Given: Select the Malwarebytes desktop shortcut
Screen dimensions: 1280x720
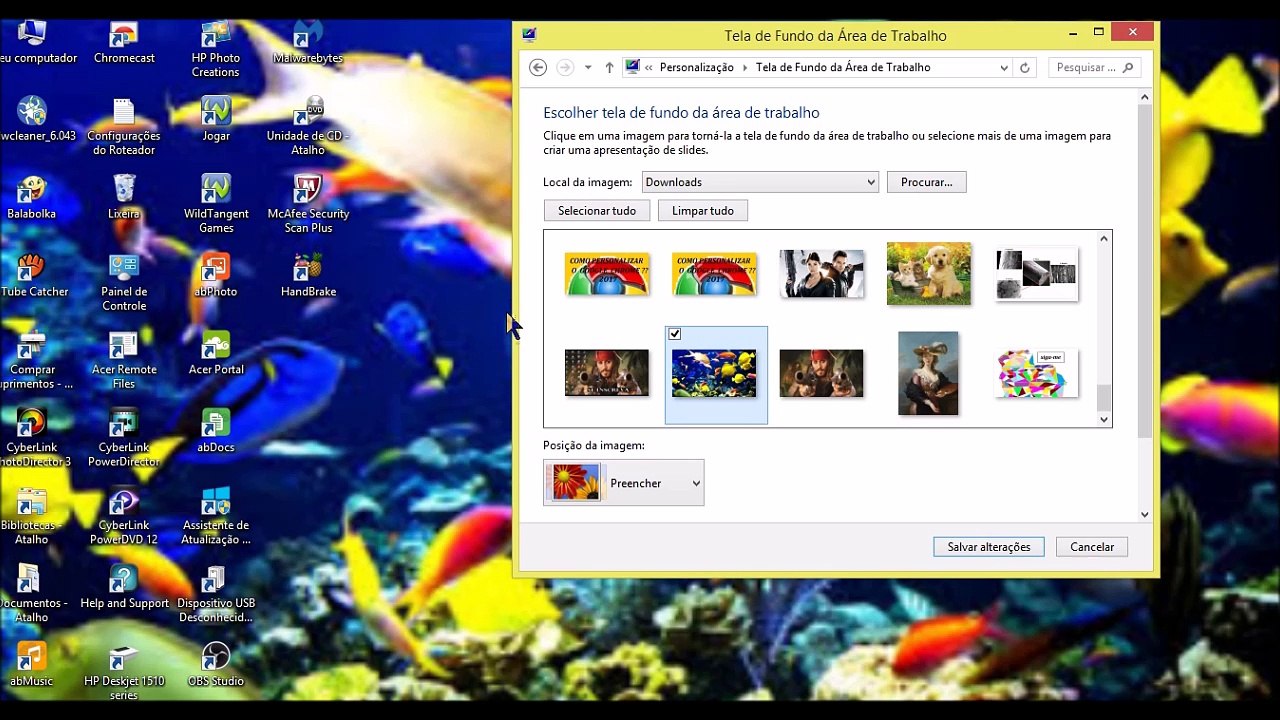Looking at the screenshot, I should coord(308,42).
